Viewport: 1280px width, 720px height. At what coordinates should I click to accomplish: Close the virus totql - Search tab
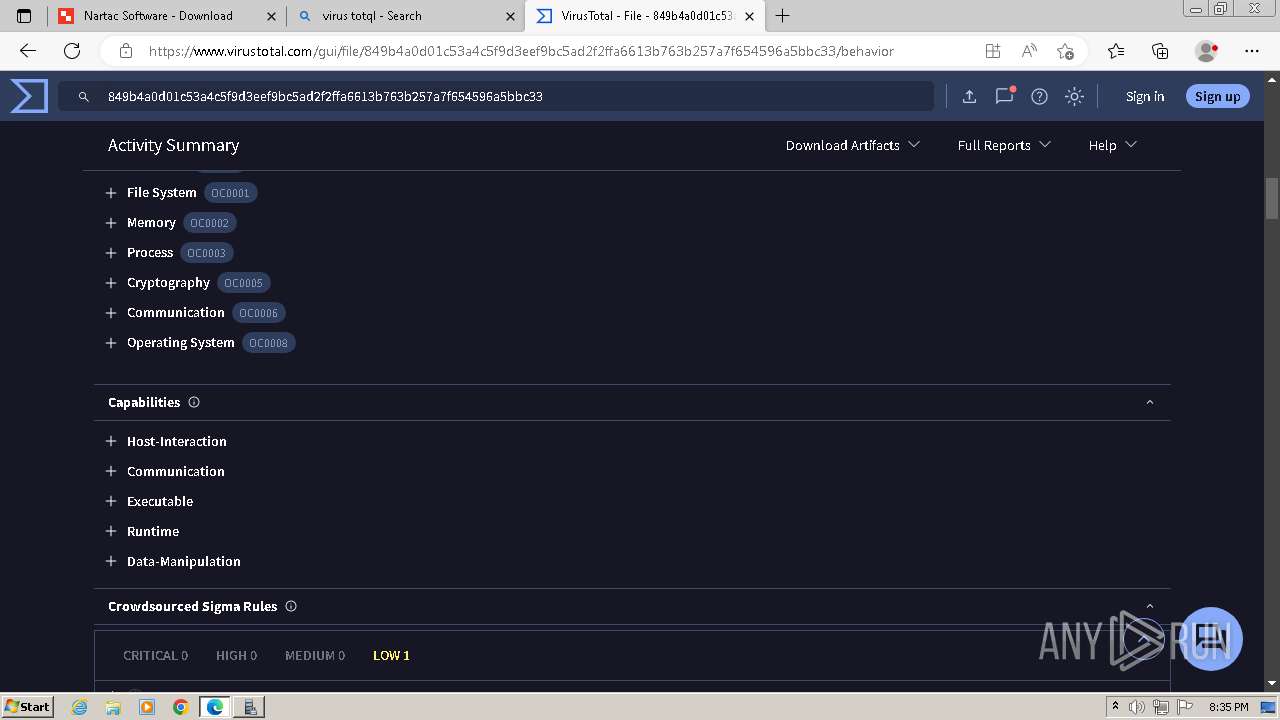pos(510,16)
